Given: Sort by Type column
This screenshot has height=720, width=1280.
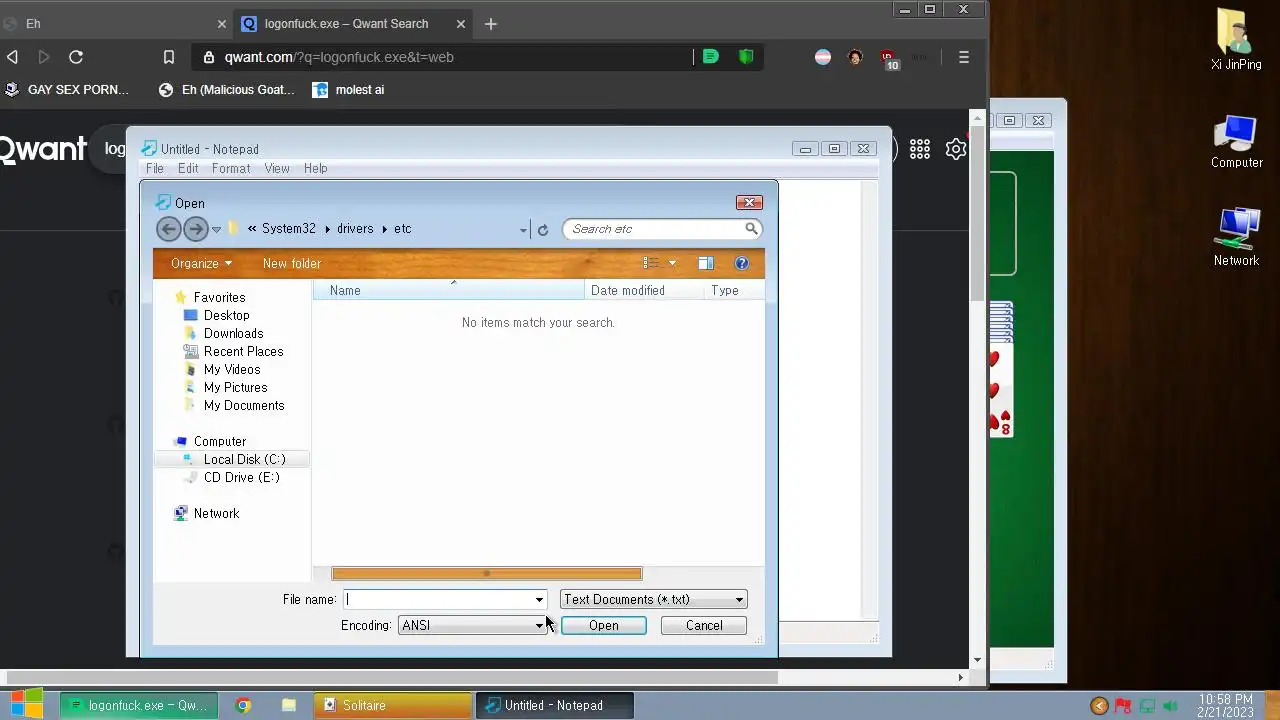Looking at the screenshot, I should (735, 291).
